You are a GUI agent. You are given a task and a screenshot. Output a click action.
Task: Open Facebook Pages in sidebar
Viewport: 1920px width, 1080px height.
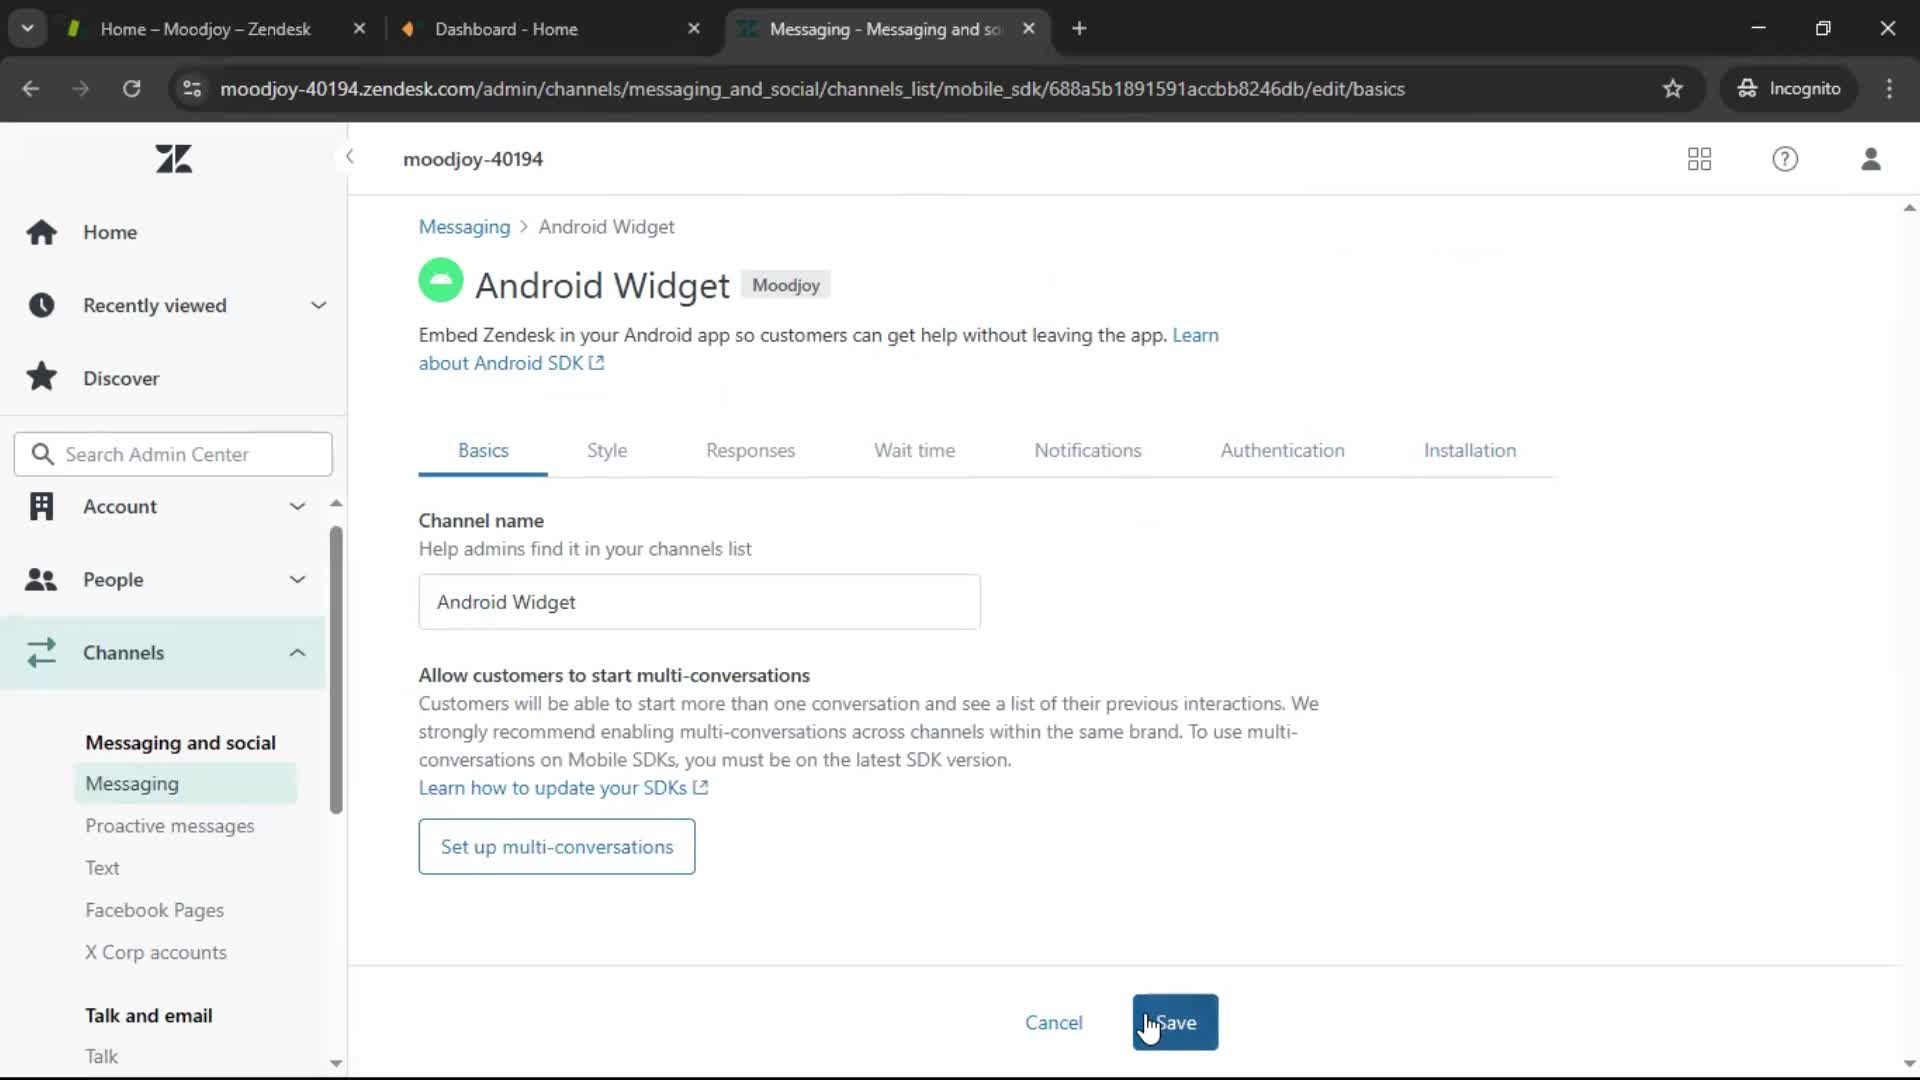click(x=154, y=910)
